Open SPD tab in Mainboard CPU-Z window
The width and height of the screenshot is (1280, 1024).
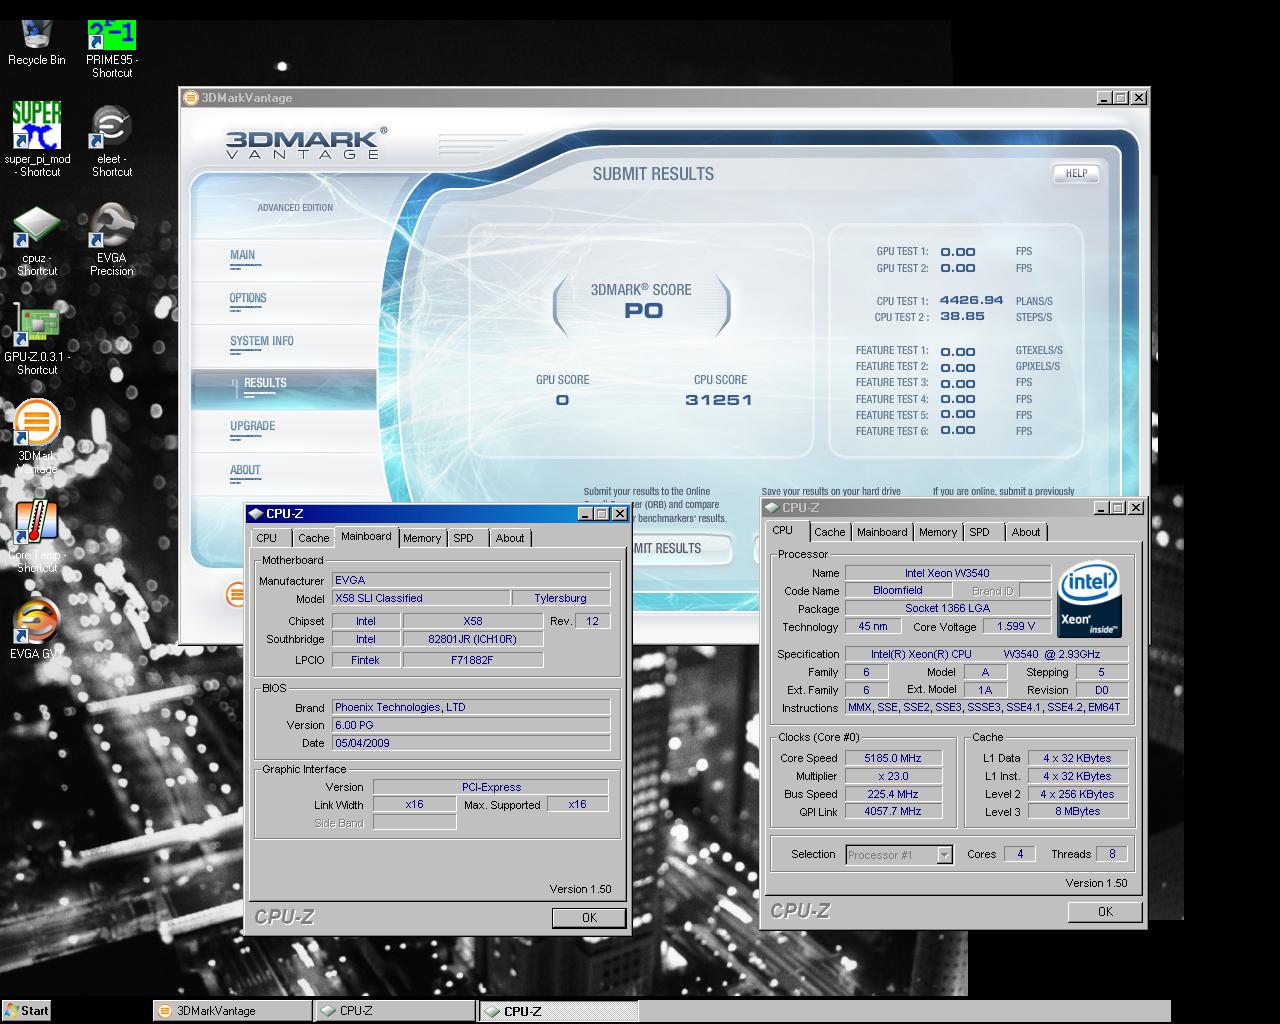coord(463,538)
